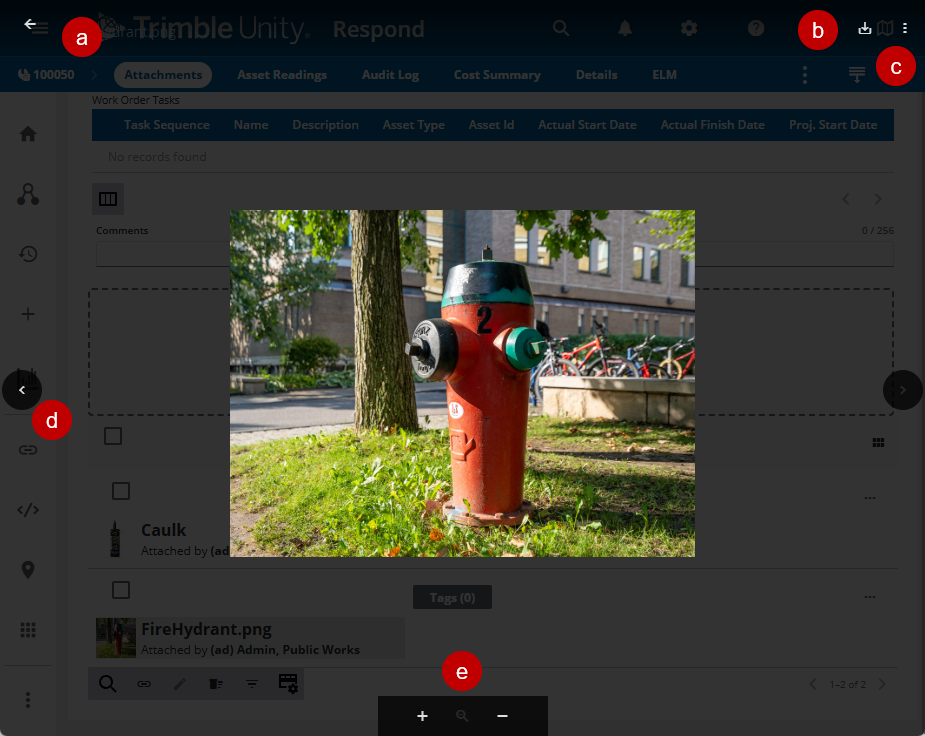
Task: Zoom in with the plus button
Action: coord(422,716)
